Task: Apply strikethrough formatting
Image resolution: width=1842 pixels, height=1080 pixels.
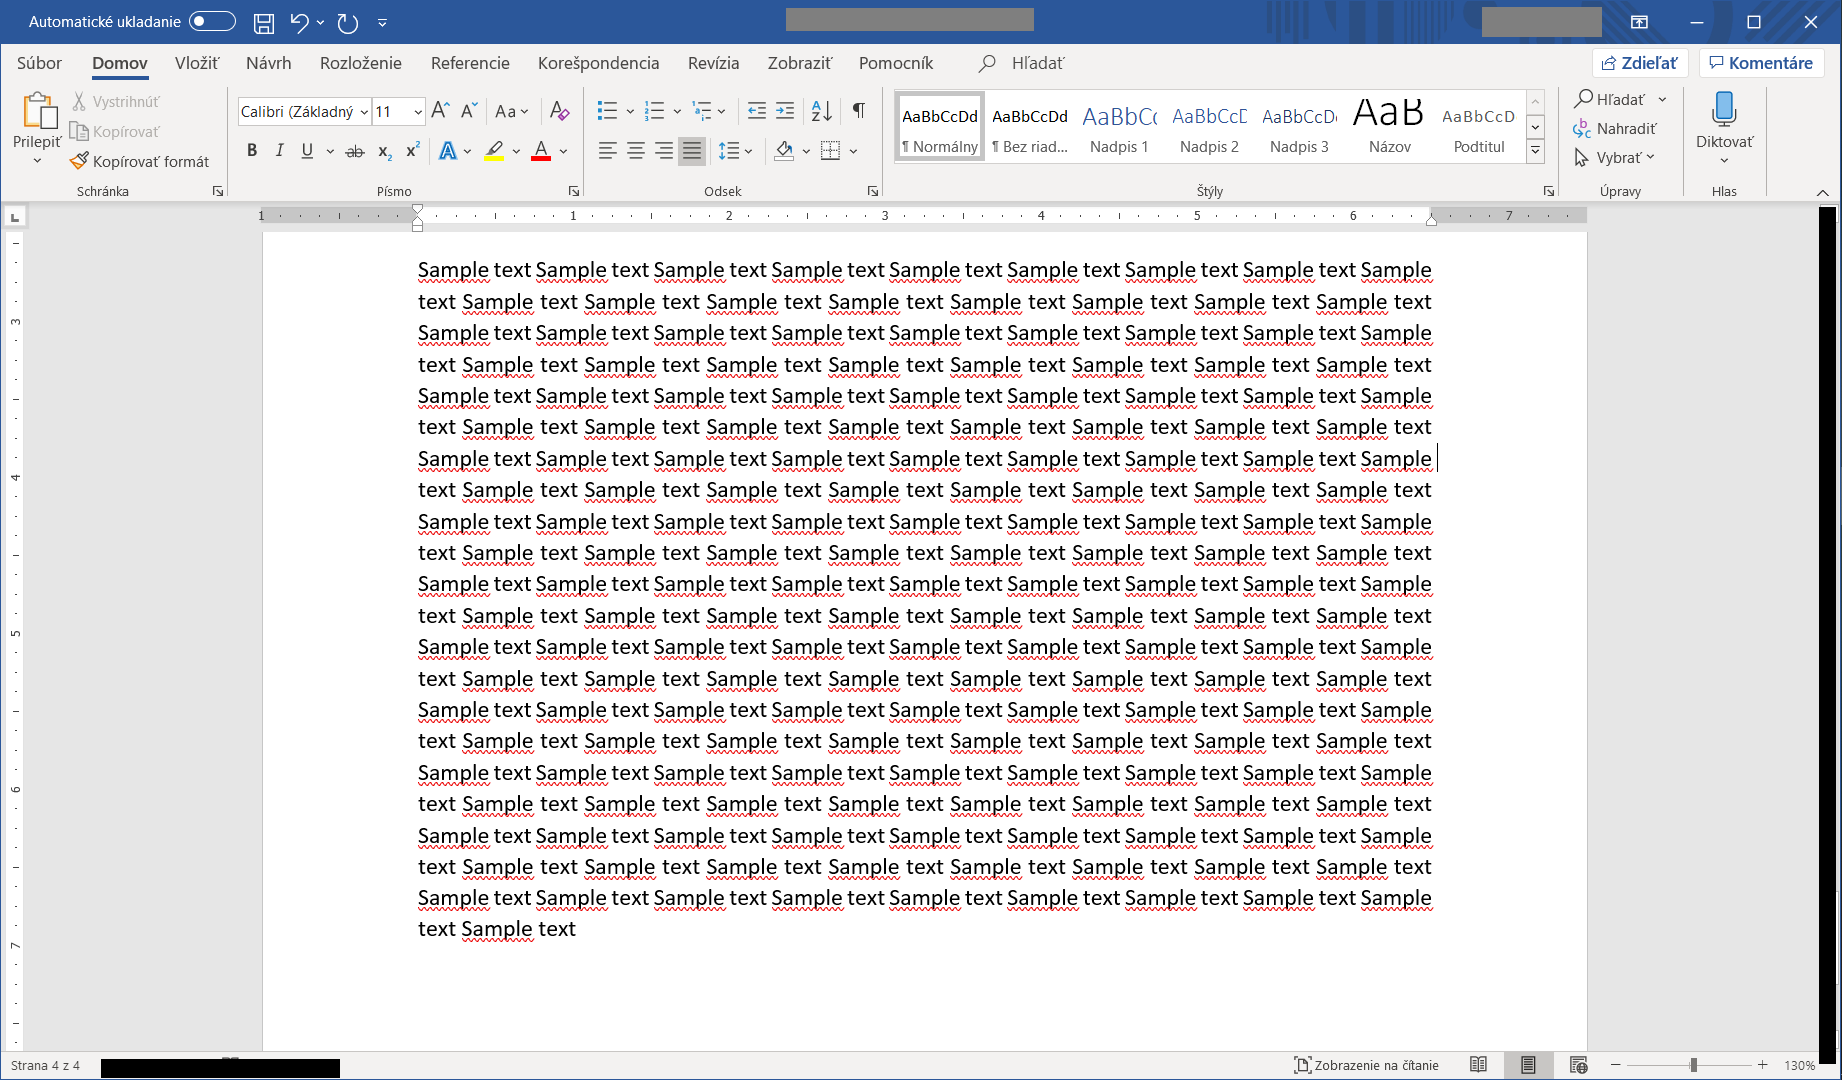Action: tap(355, 151)
